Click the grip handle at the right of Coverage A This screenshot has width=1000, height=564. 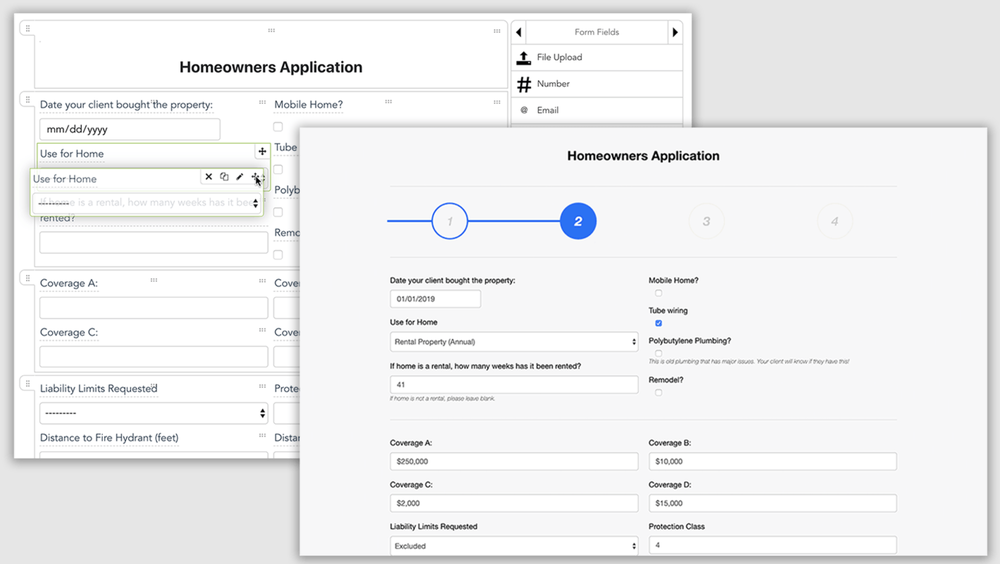[262, 281]
